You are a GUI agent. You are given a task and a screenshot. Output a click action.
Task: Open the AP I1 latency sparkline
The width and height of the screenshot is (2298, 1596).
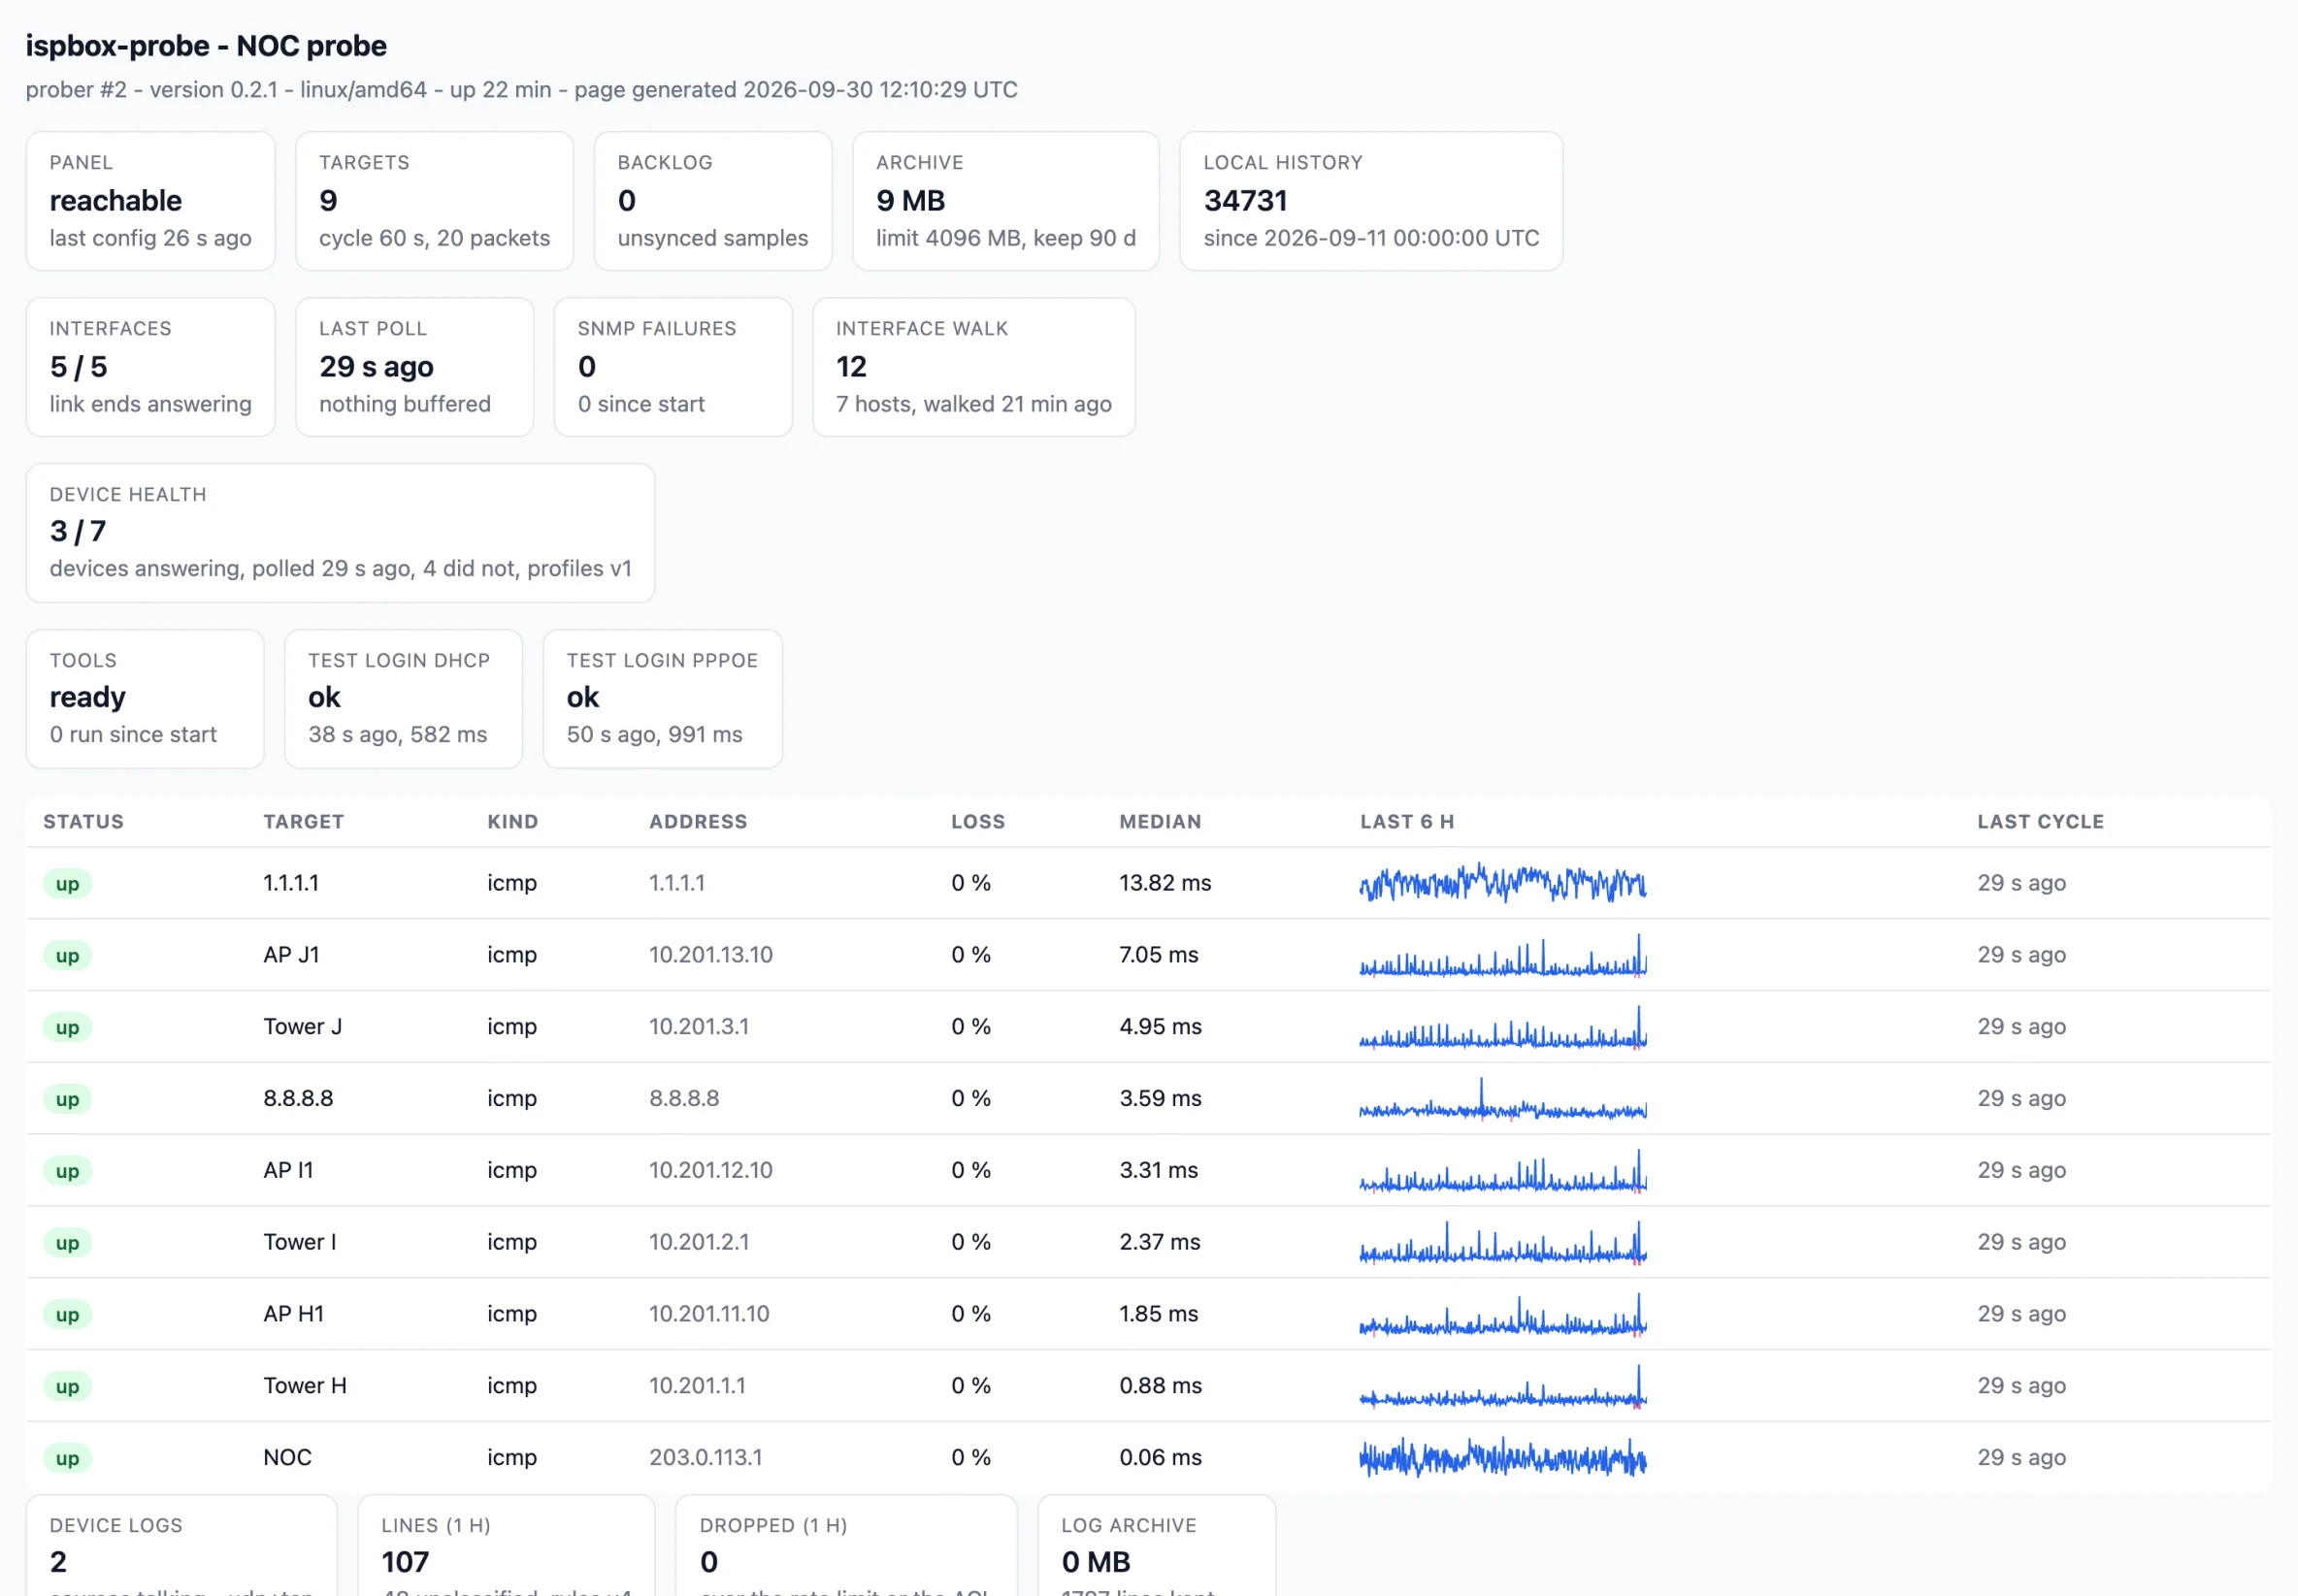click(1503, 1171)
